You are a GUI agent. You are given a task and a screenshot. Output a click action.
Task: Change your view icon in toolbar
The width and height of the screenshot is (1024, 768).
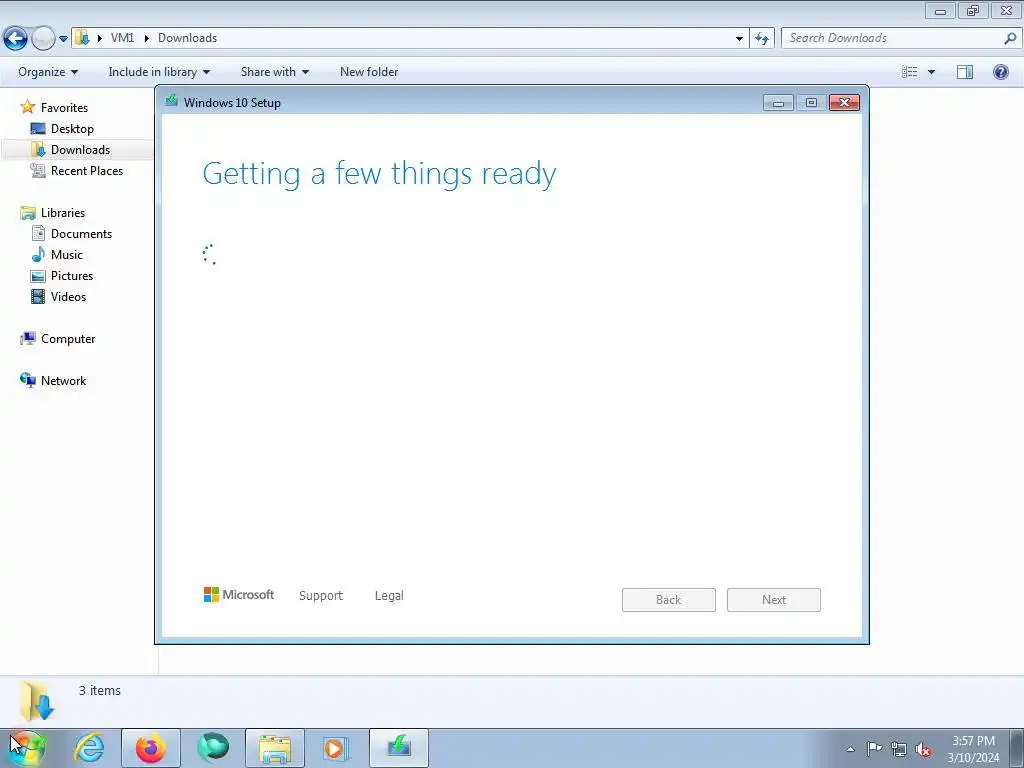[x=910, y=72]
